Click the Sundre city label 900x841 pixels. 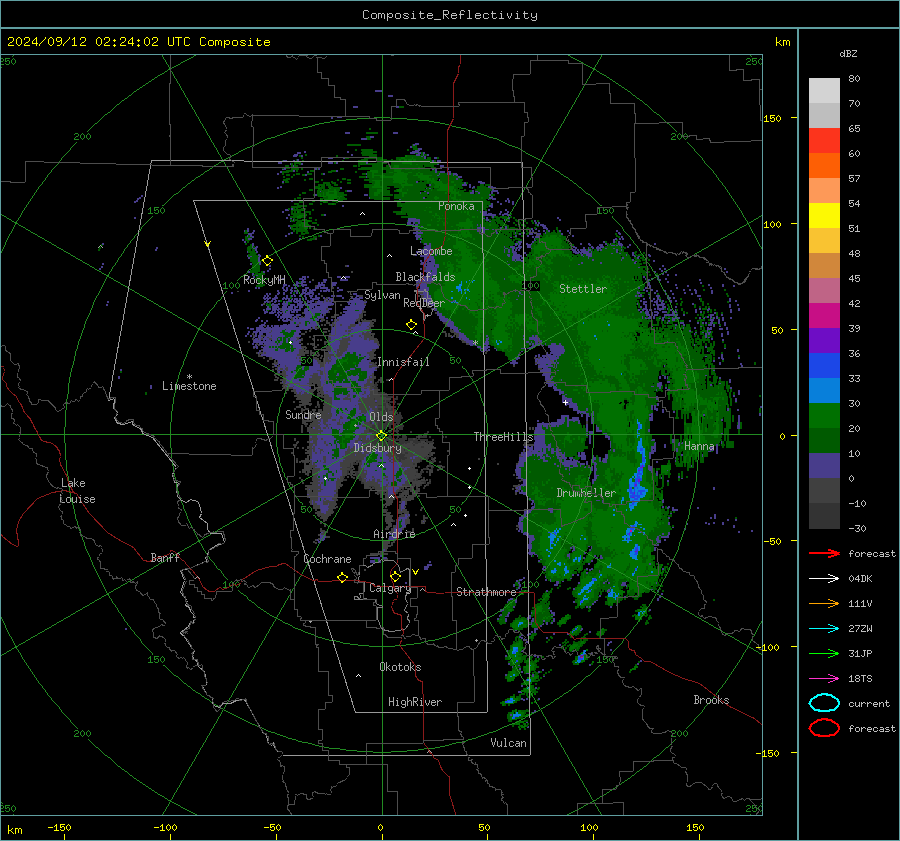pyautogui.click(x=303, y=414)
